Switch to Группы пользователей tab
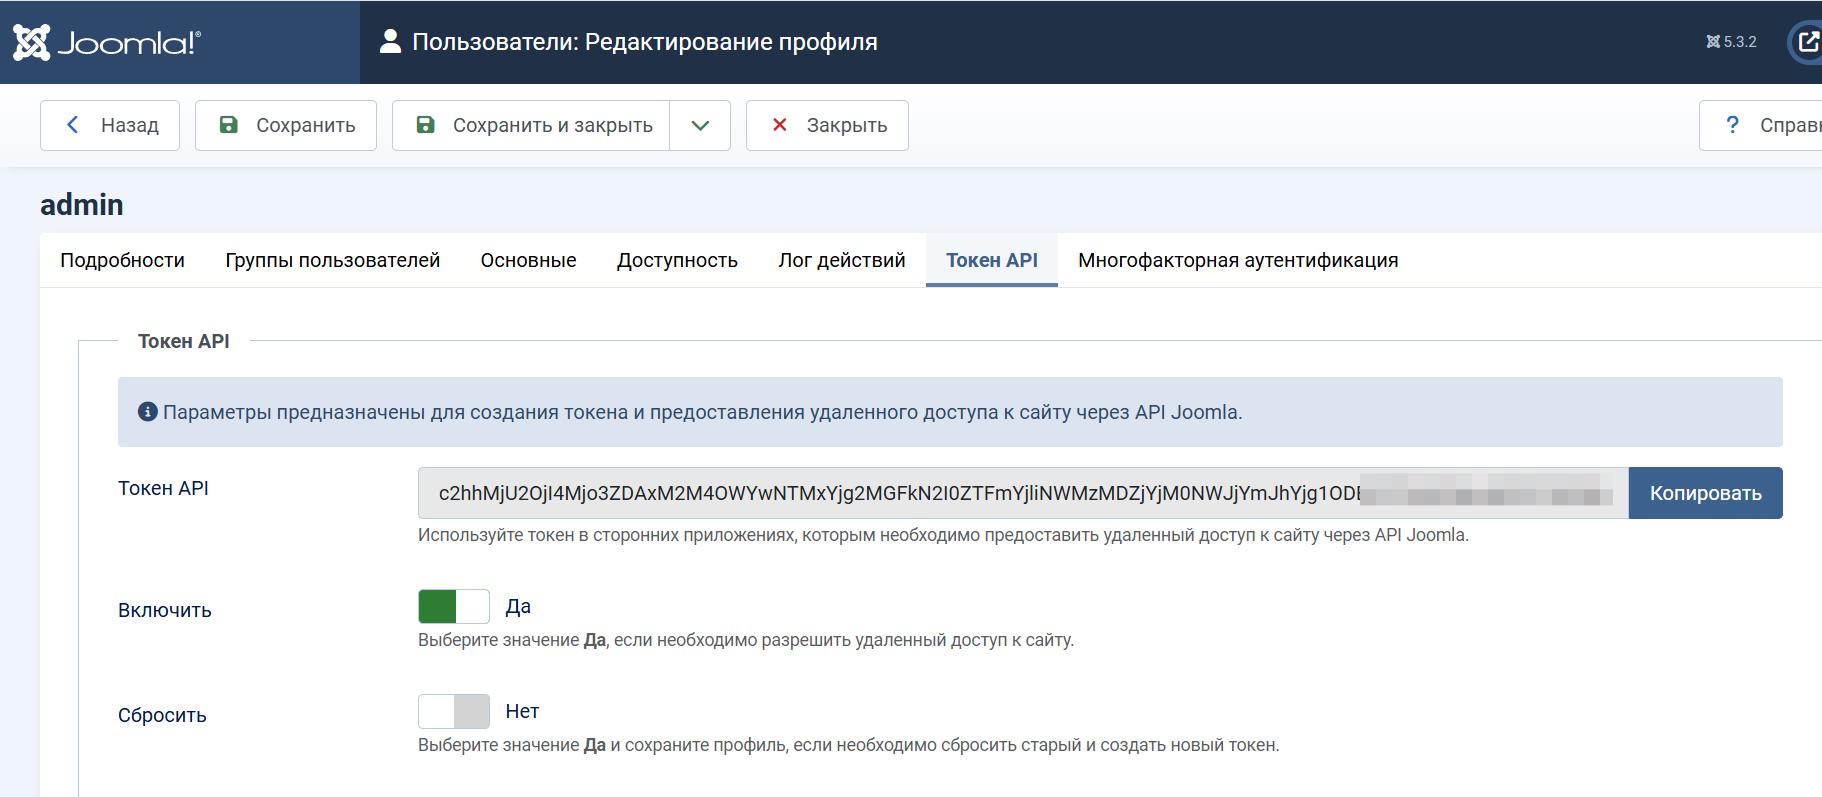 [332, 260]
